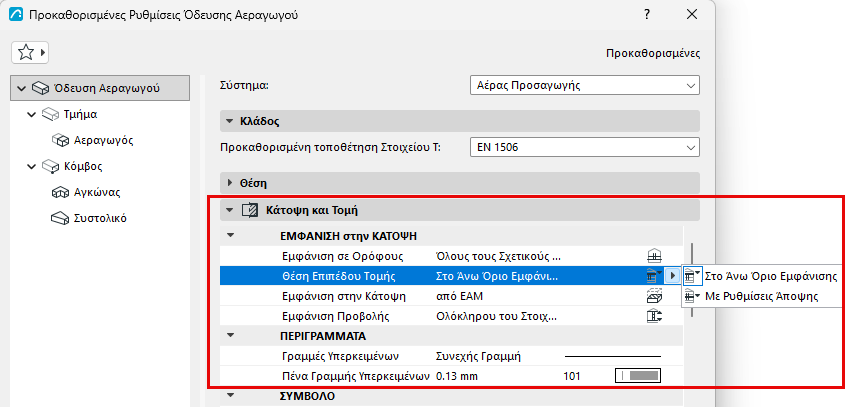Close the Duct Routing settings dialog
This screenshot has width=851, height=407.
tap(691, 15)
